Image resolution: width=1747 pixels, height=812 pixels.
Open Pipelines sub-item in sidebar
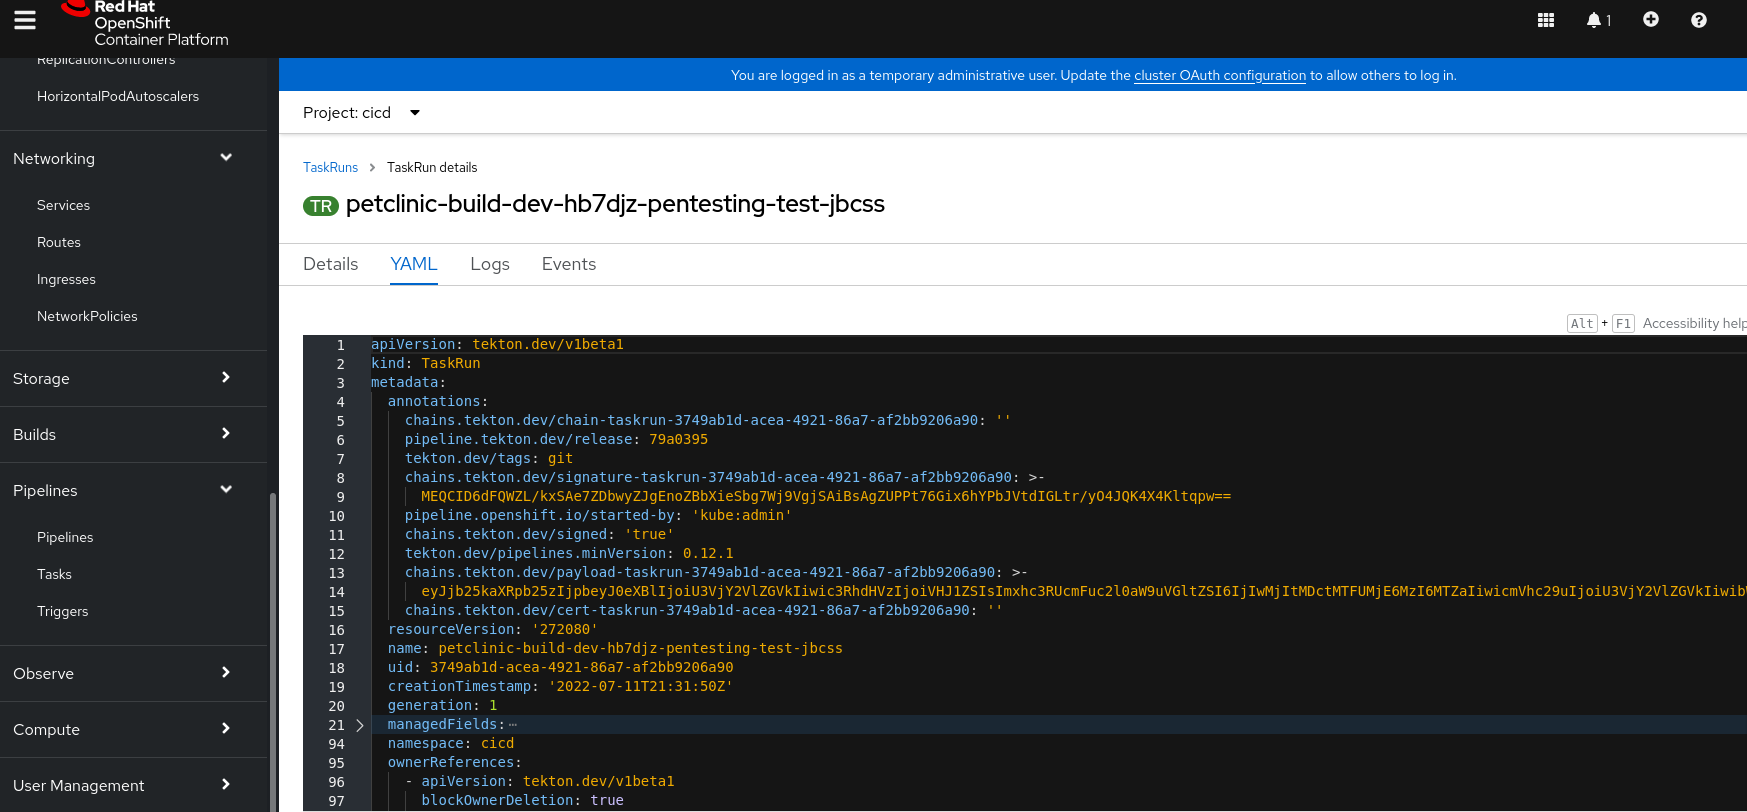click(x=65, y=537)
